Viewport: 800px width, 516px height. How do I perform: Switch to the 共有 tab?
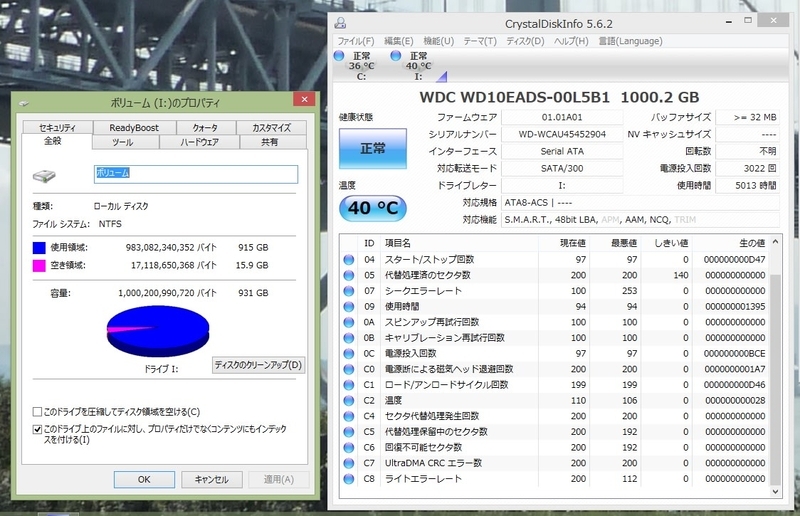coord(269,142)
